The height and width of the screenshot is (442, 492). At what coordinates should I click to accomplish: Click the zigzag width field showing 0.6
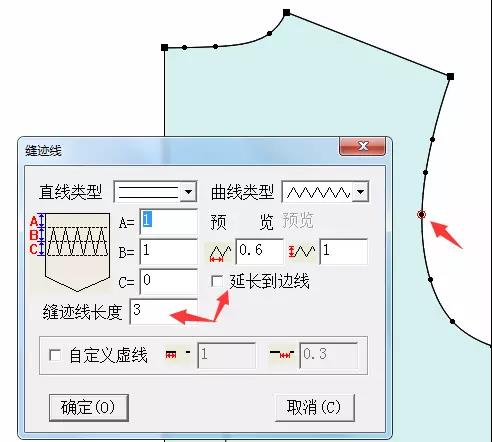point(260,251)
